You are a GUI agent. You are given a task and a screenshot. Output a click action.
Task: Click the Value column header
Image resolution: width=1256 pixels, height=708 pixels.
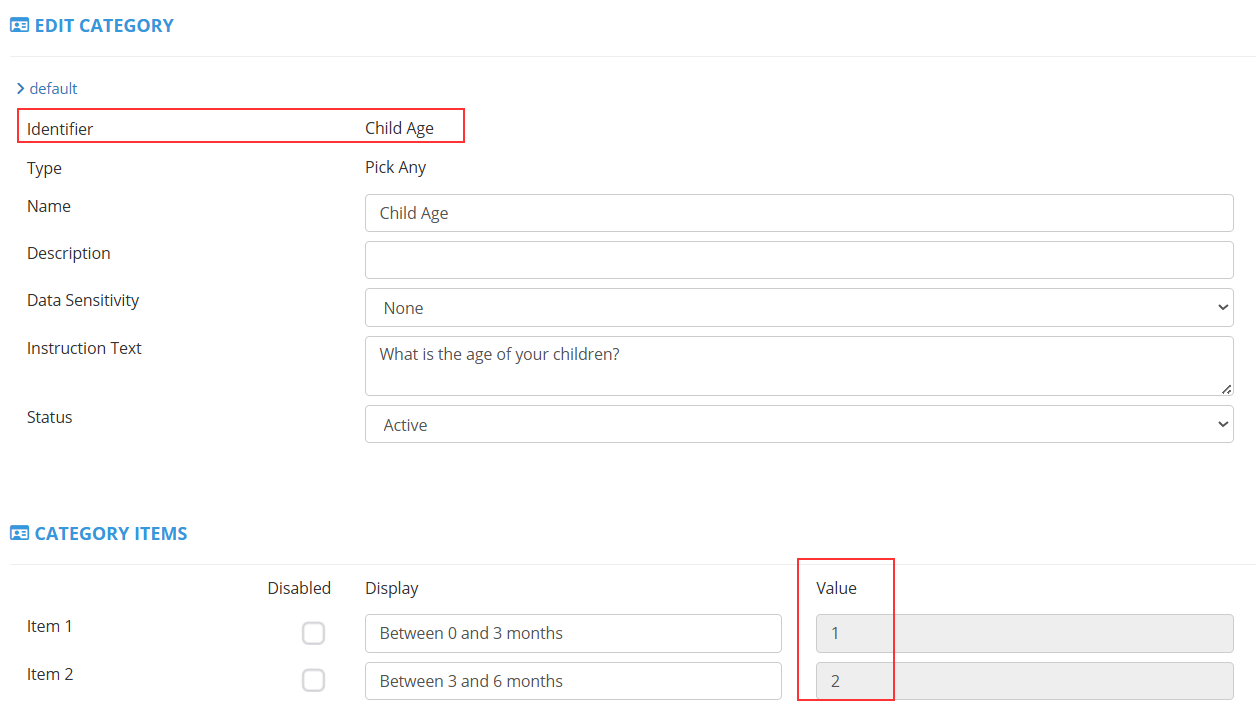[x=836, y=588]
